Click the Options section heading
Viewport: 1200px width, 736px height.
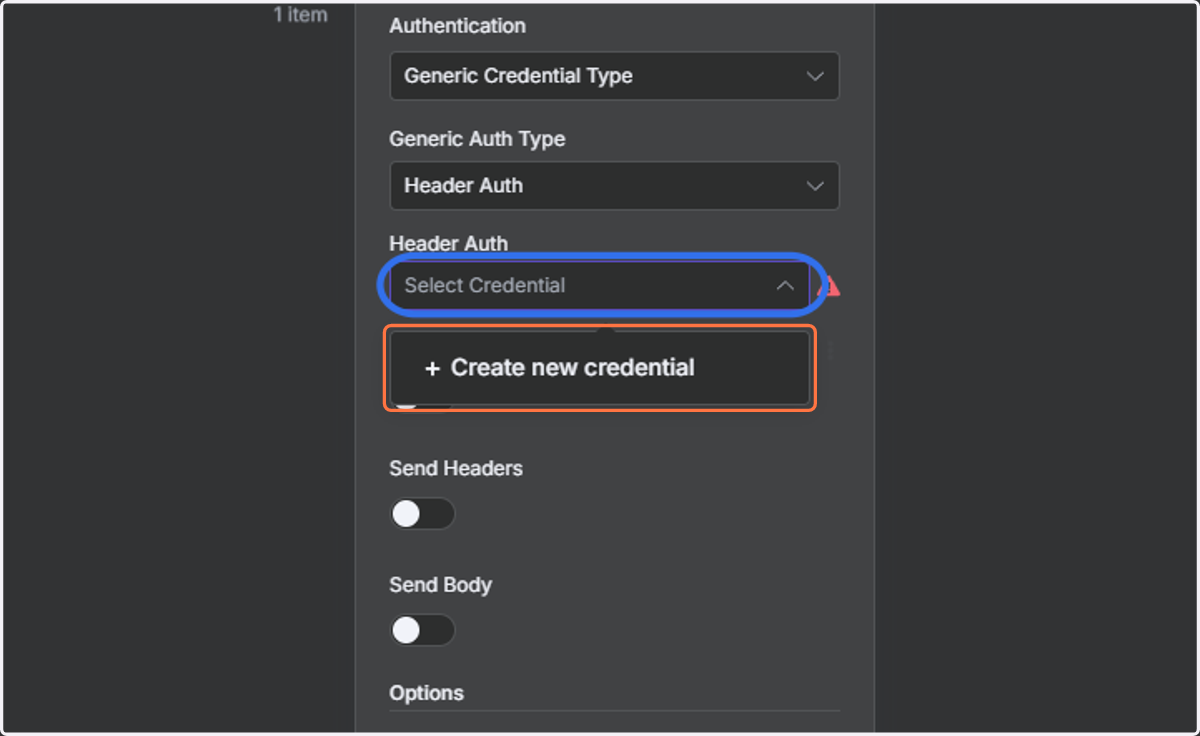pos(426,693)
